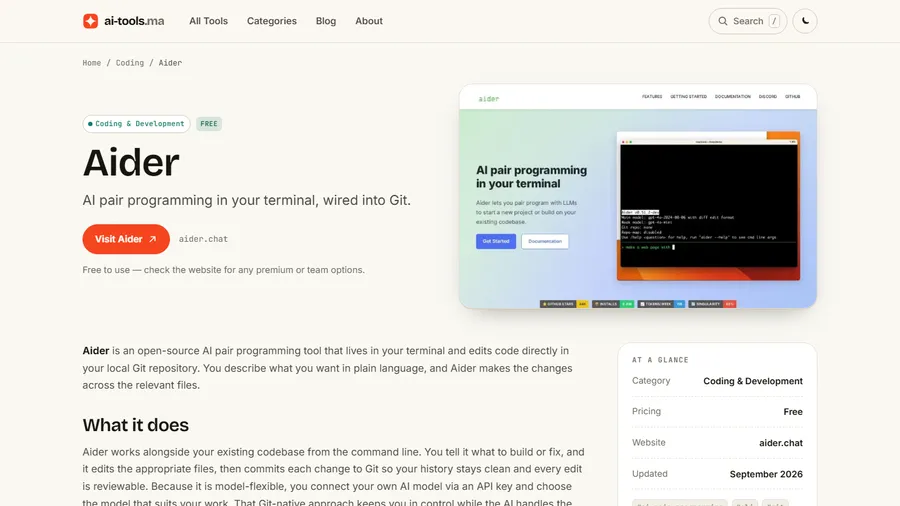900x506 pixels.
Task: Open the ai-tools.ma home link text
Action: tap(134, 21)
